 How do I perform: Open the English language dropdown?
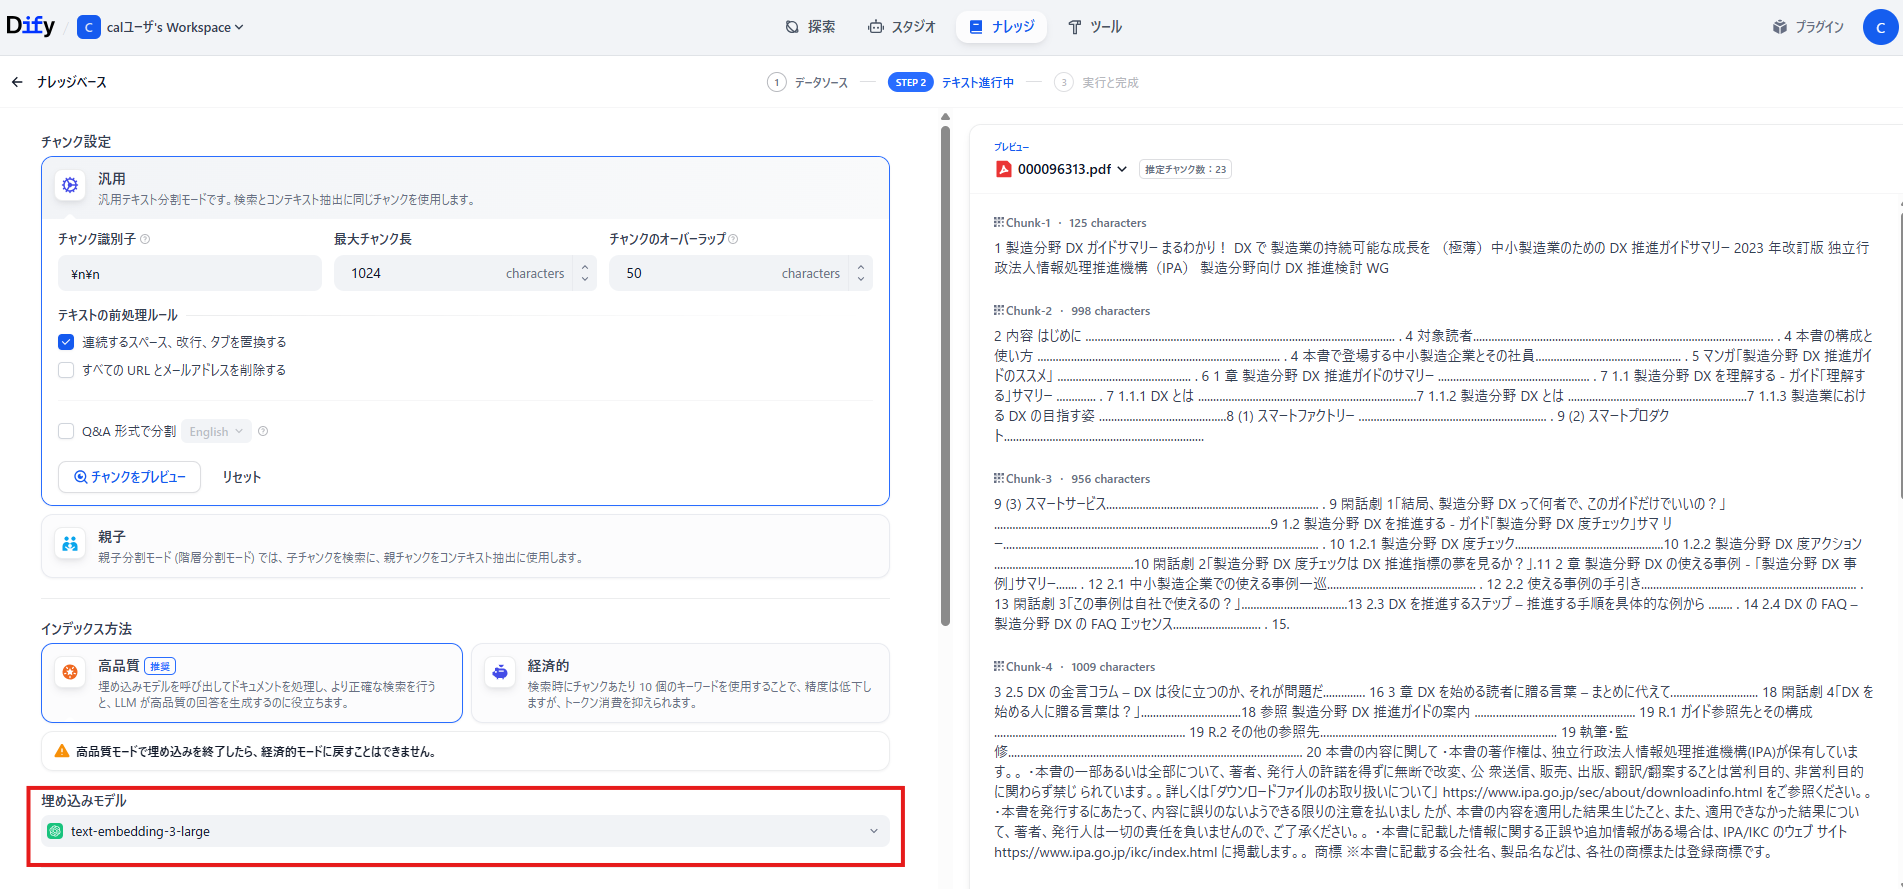click(x=216, y=432)
